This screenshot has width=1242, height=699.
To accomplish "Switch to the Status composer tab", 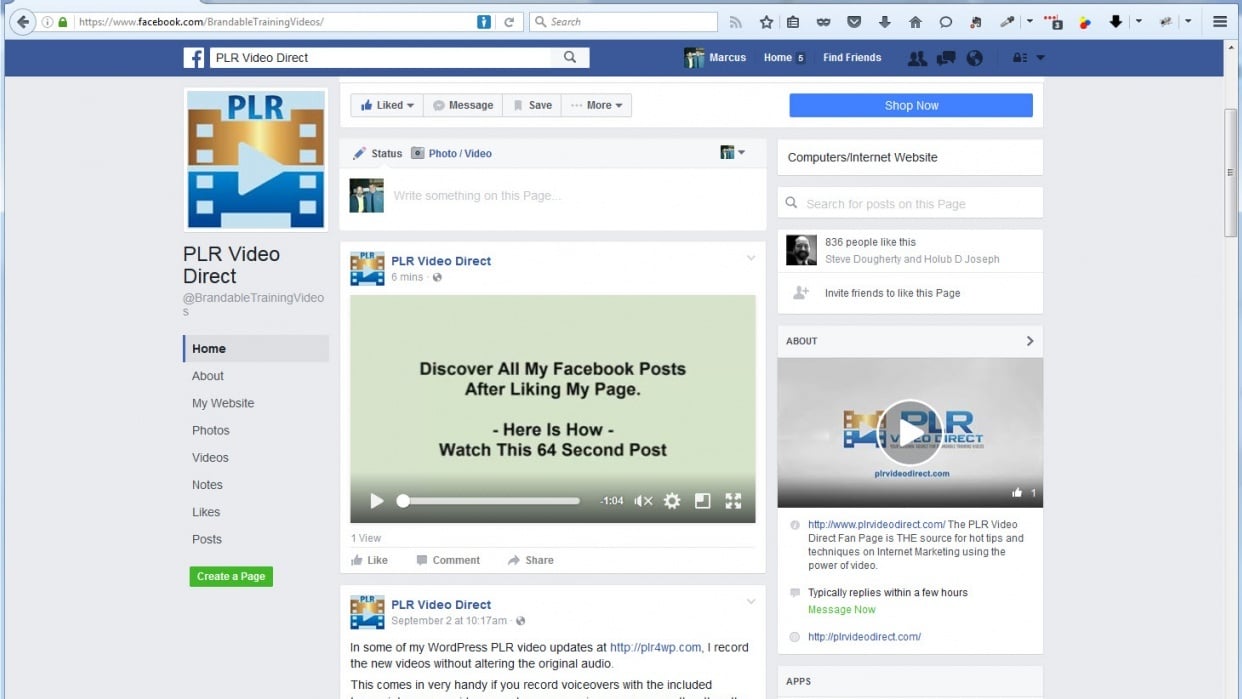I will point(377,154).
